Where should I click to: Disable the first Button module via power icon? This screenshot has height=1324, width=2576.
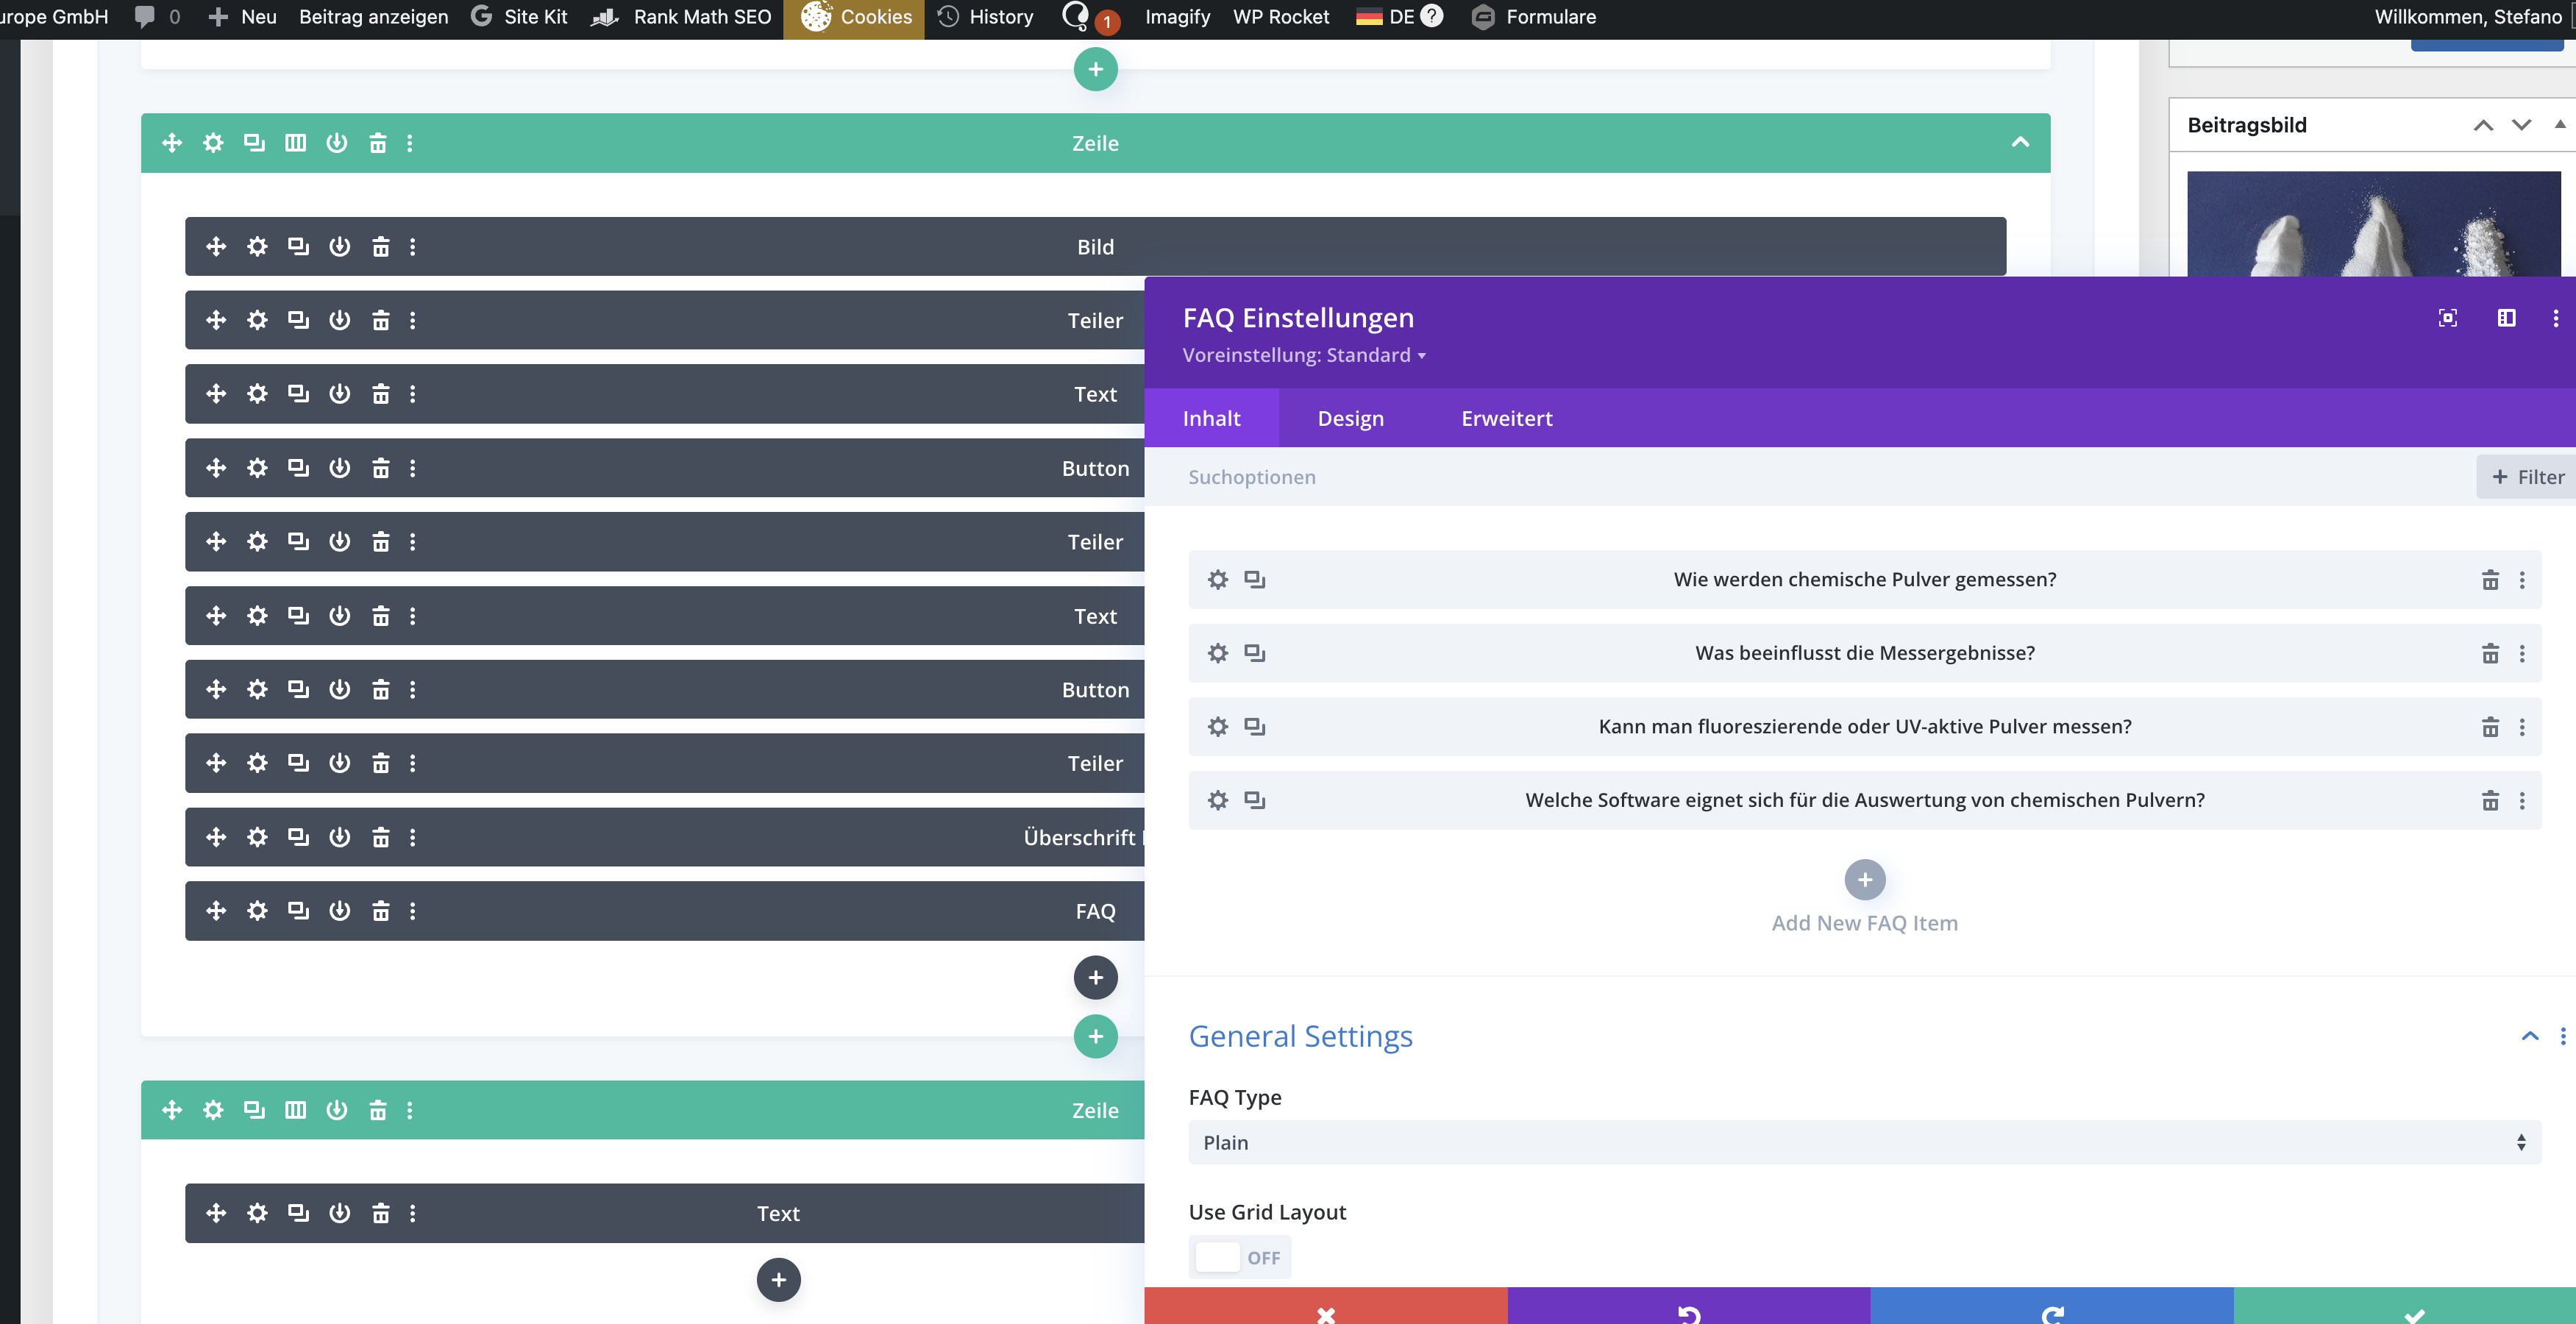tap(340, 468)
